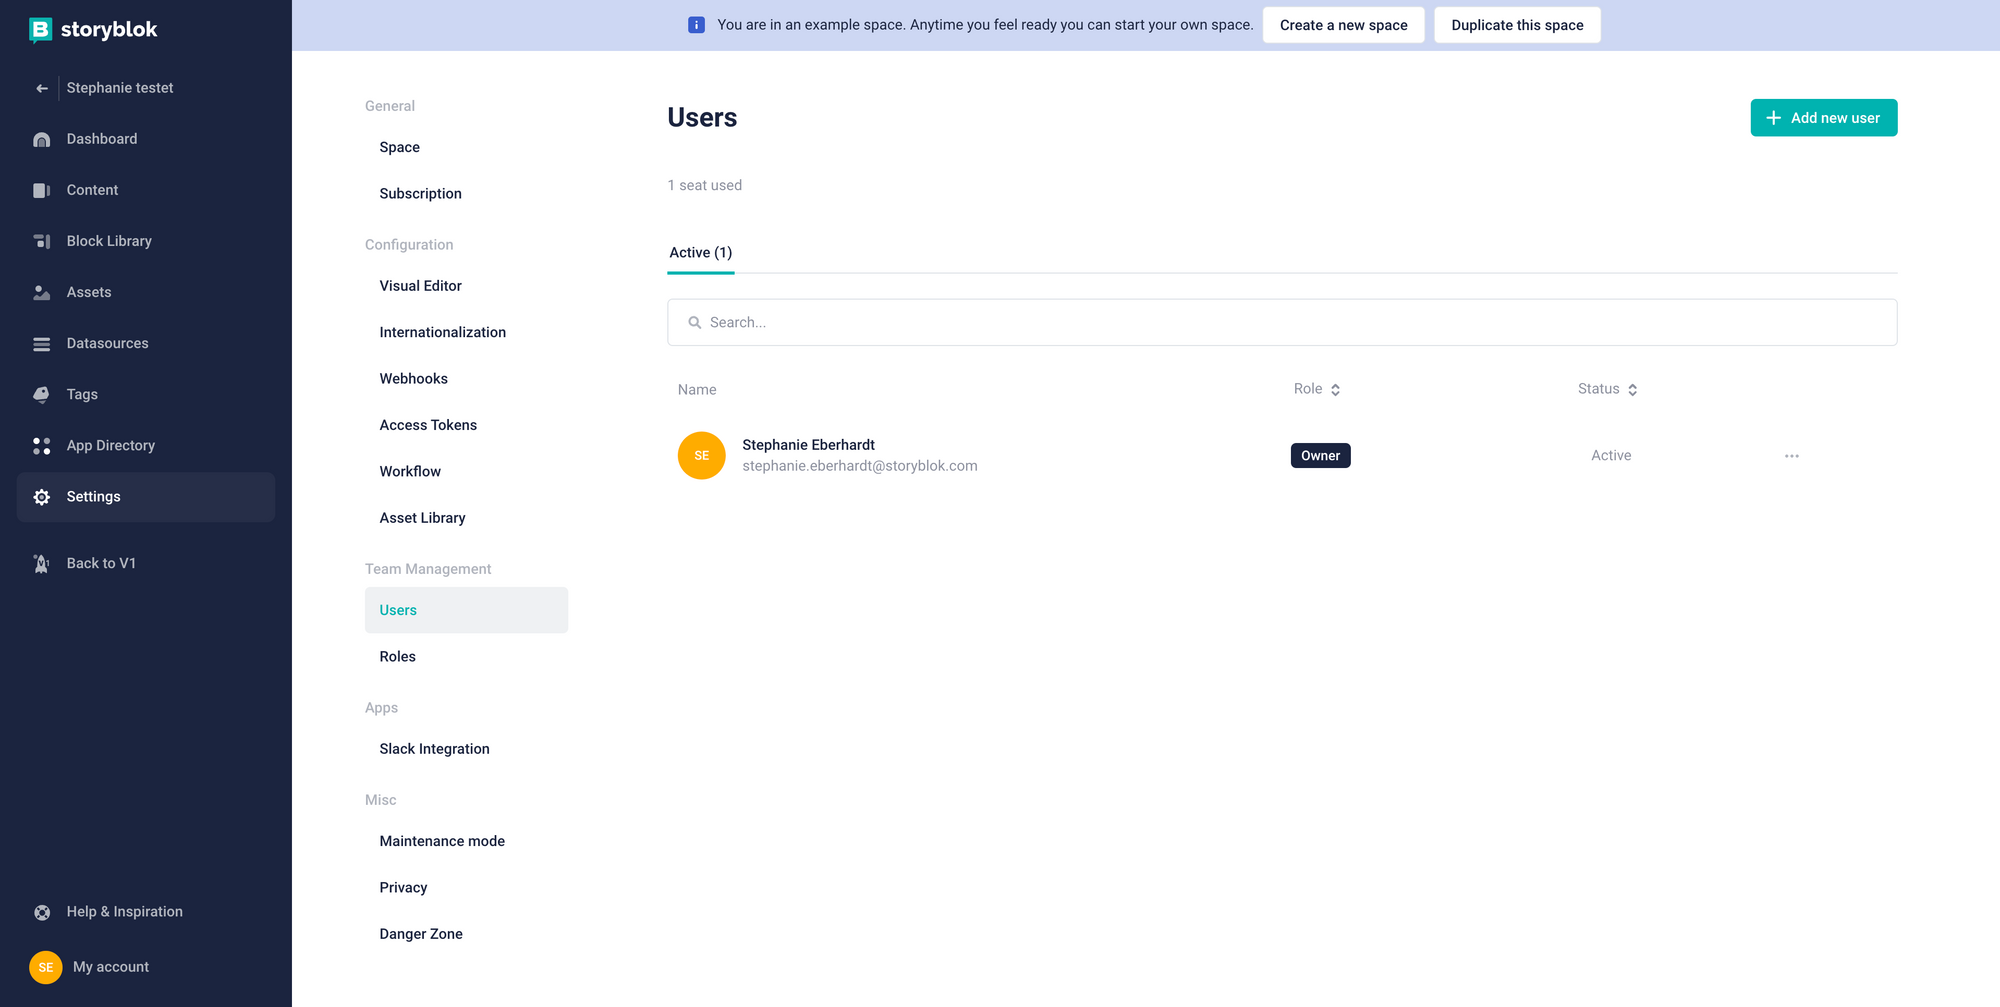Screen dimensions: 2000x1007
Task: Click the Dashboard house icon
Action: pos(42,139)
